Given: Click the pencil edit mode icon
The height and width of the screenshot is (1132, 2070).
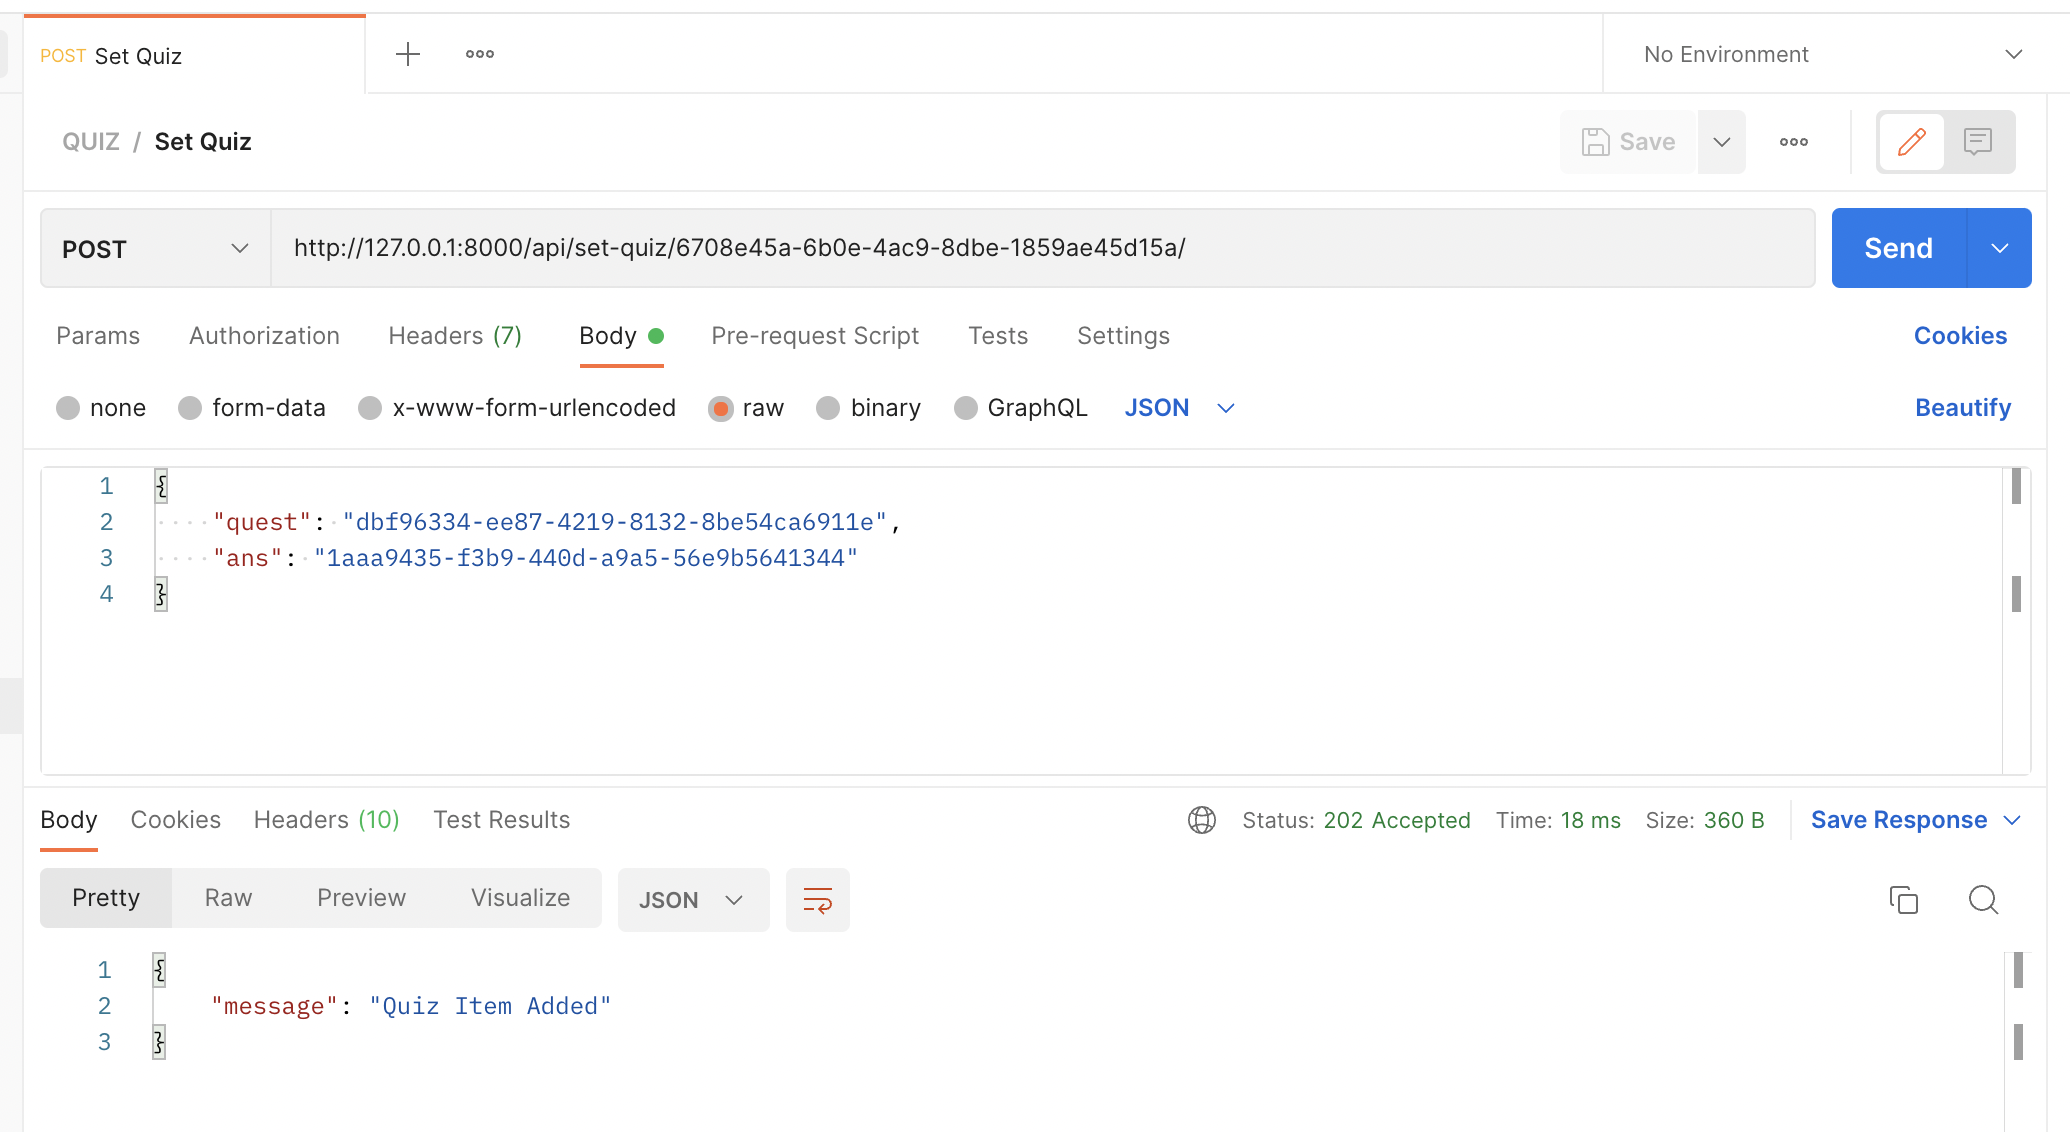Looking at the screenshot, I should 1911,142.
